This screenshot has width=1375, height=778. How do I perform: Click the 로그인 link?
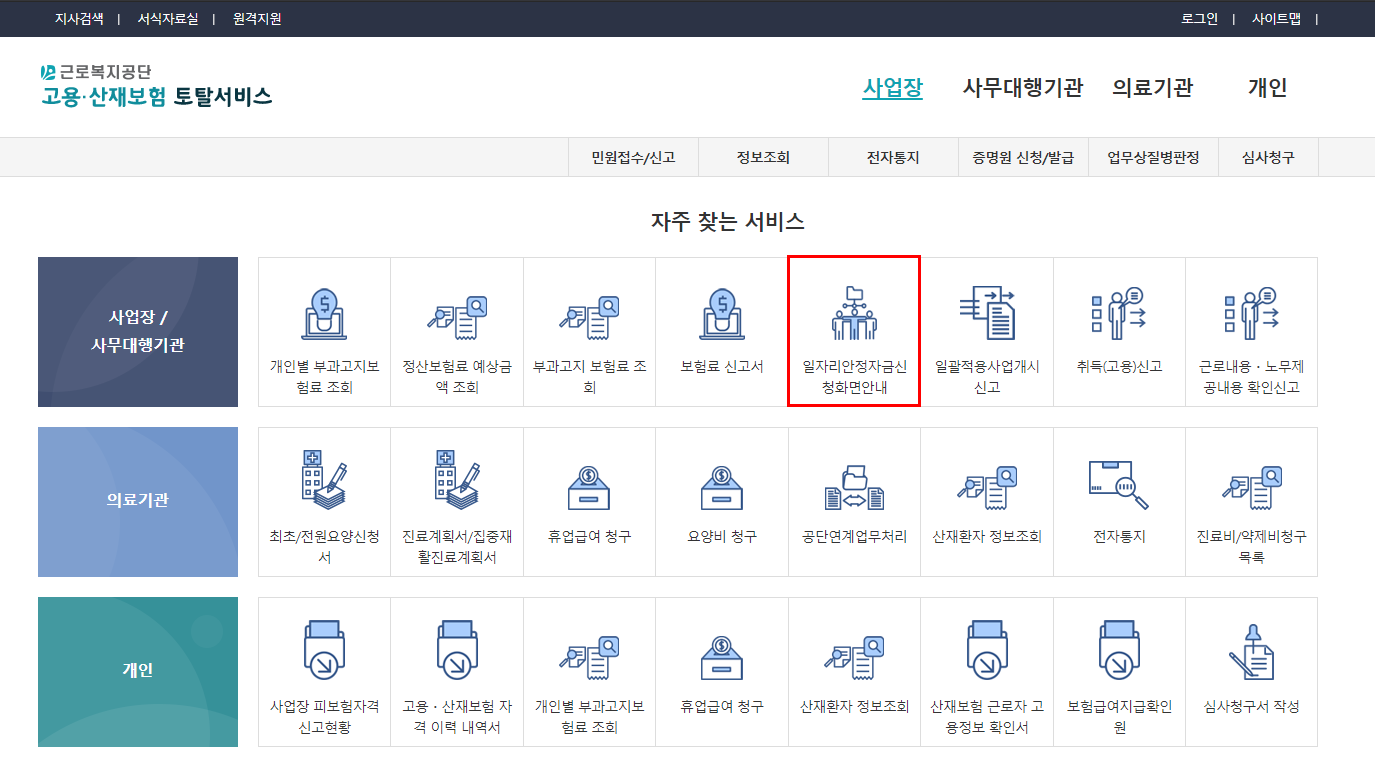(1199, 19)
